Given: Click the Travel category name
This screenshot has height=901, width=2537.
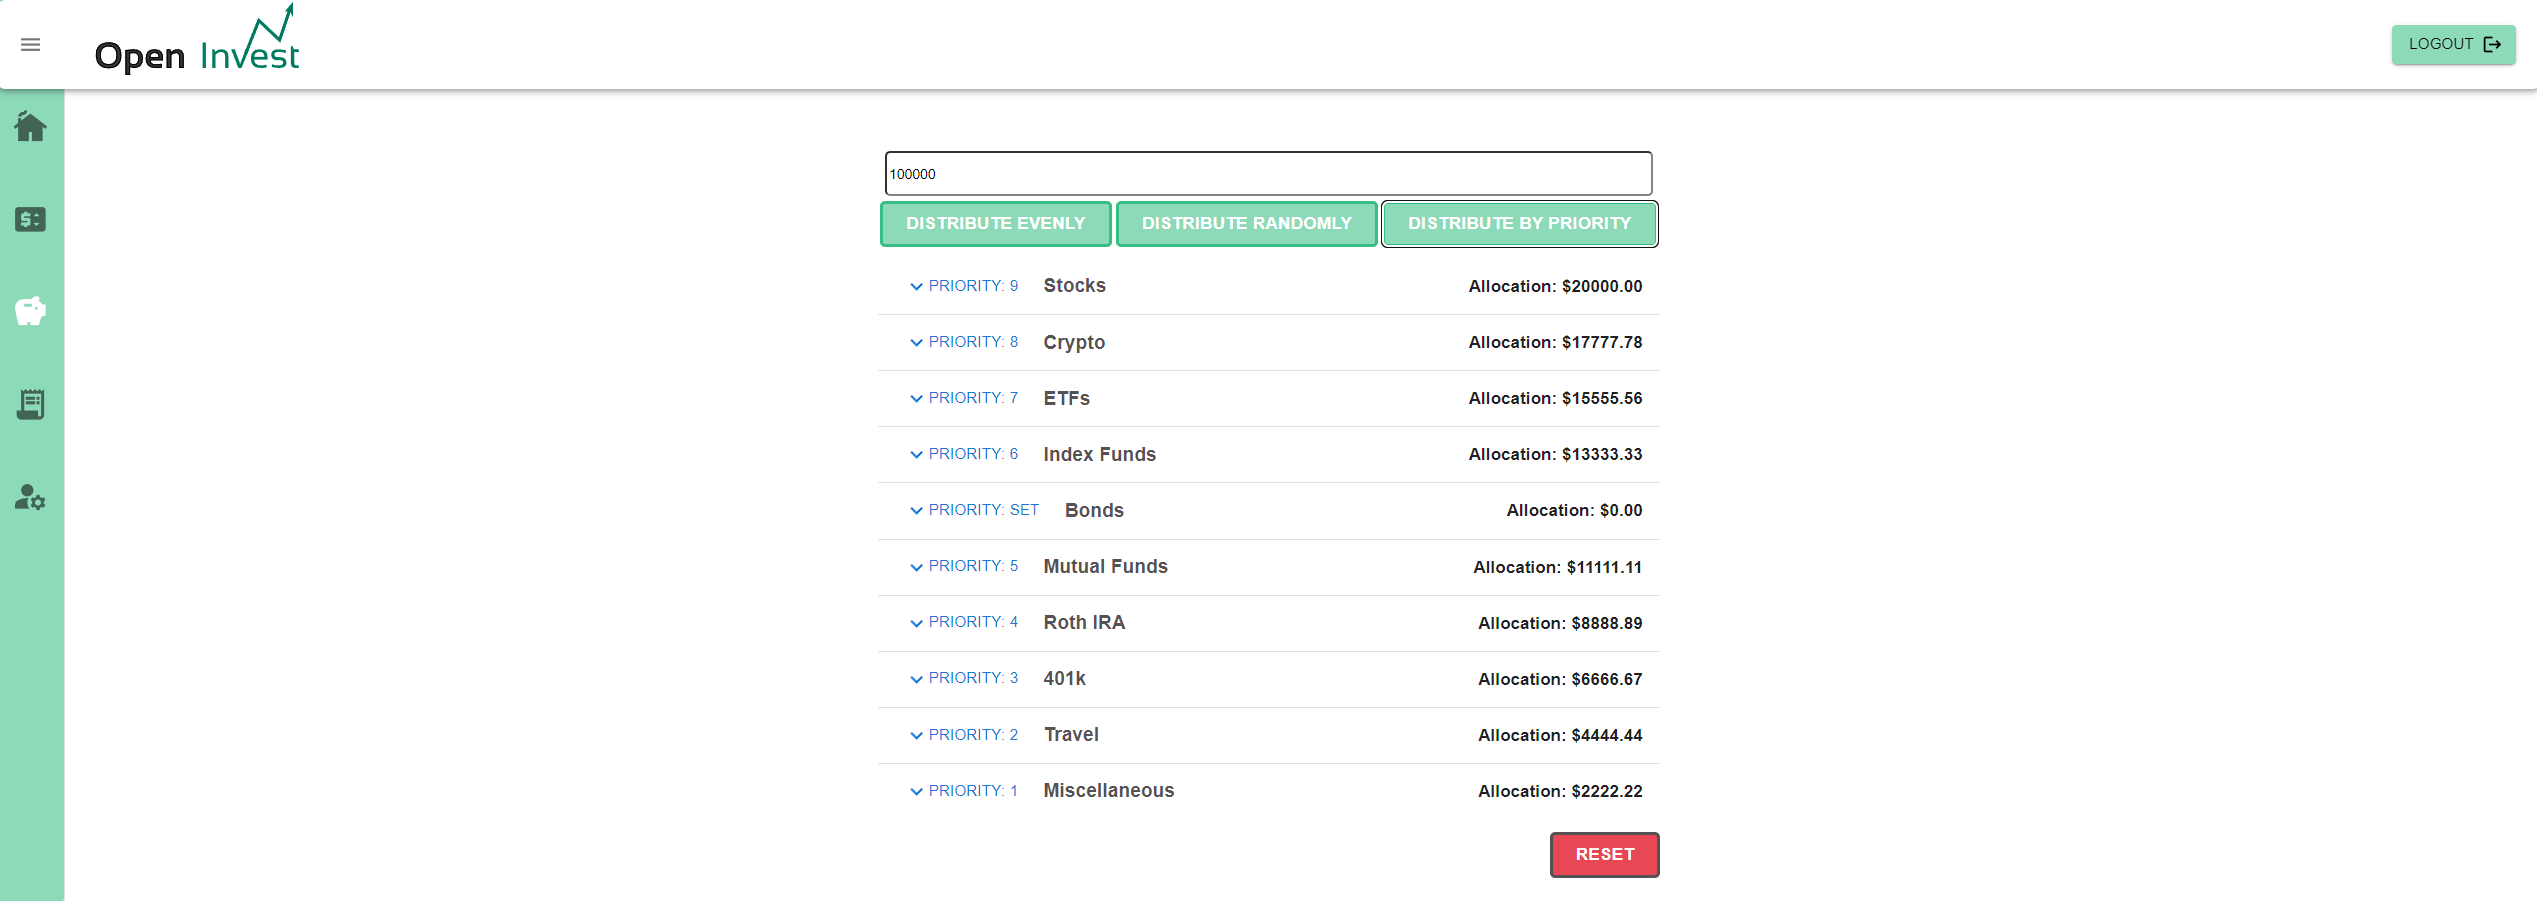Looking at the screenshot, I should tap(1071, 735).
